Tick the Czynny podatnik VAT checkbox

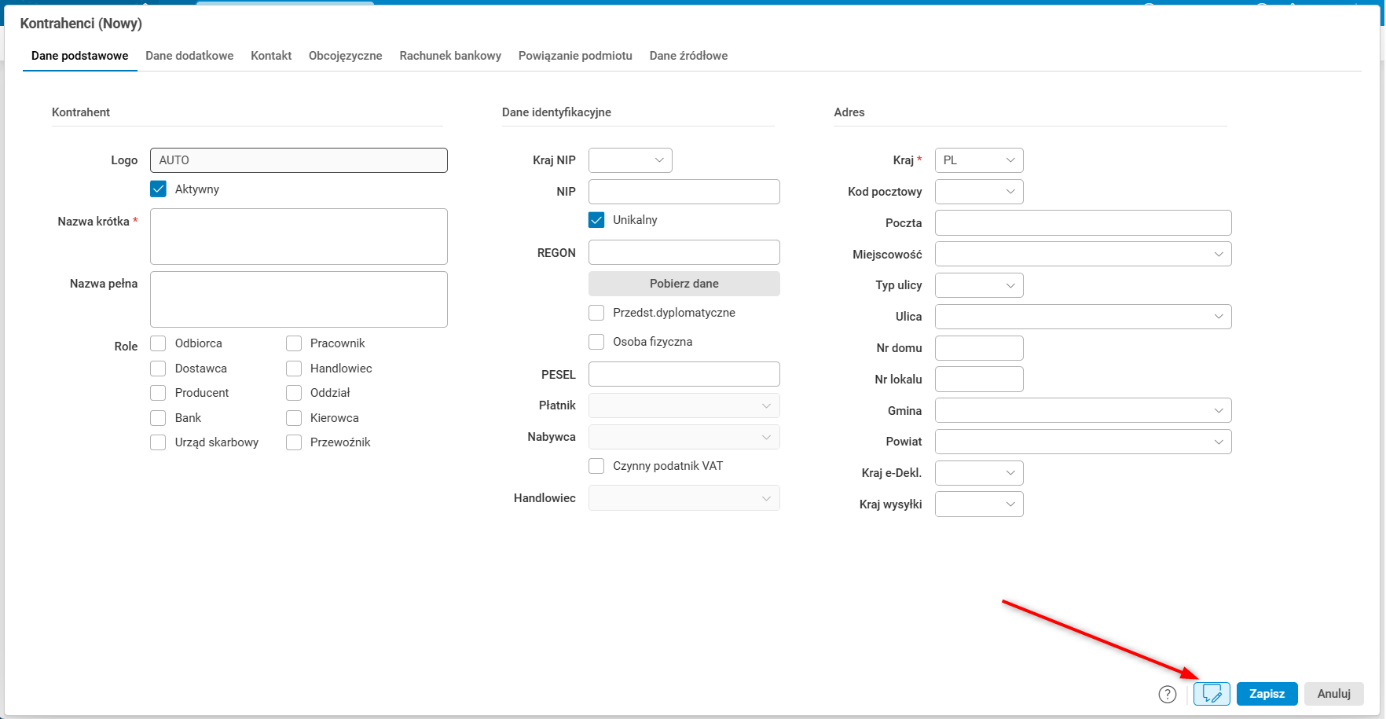coord(597,466)
